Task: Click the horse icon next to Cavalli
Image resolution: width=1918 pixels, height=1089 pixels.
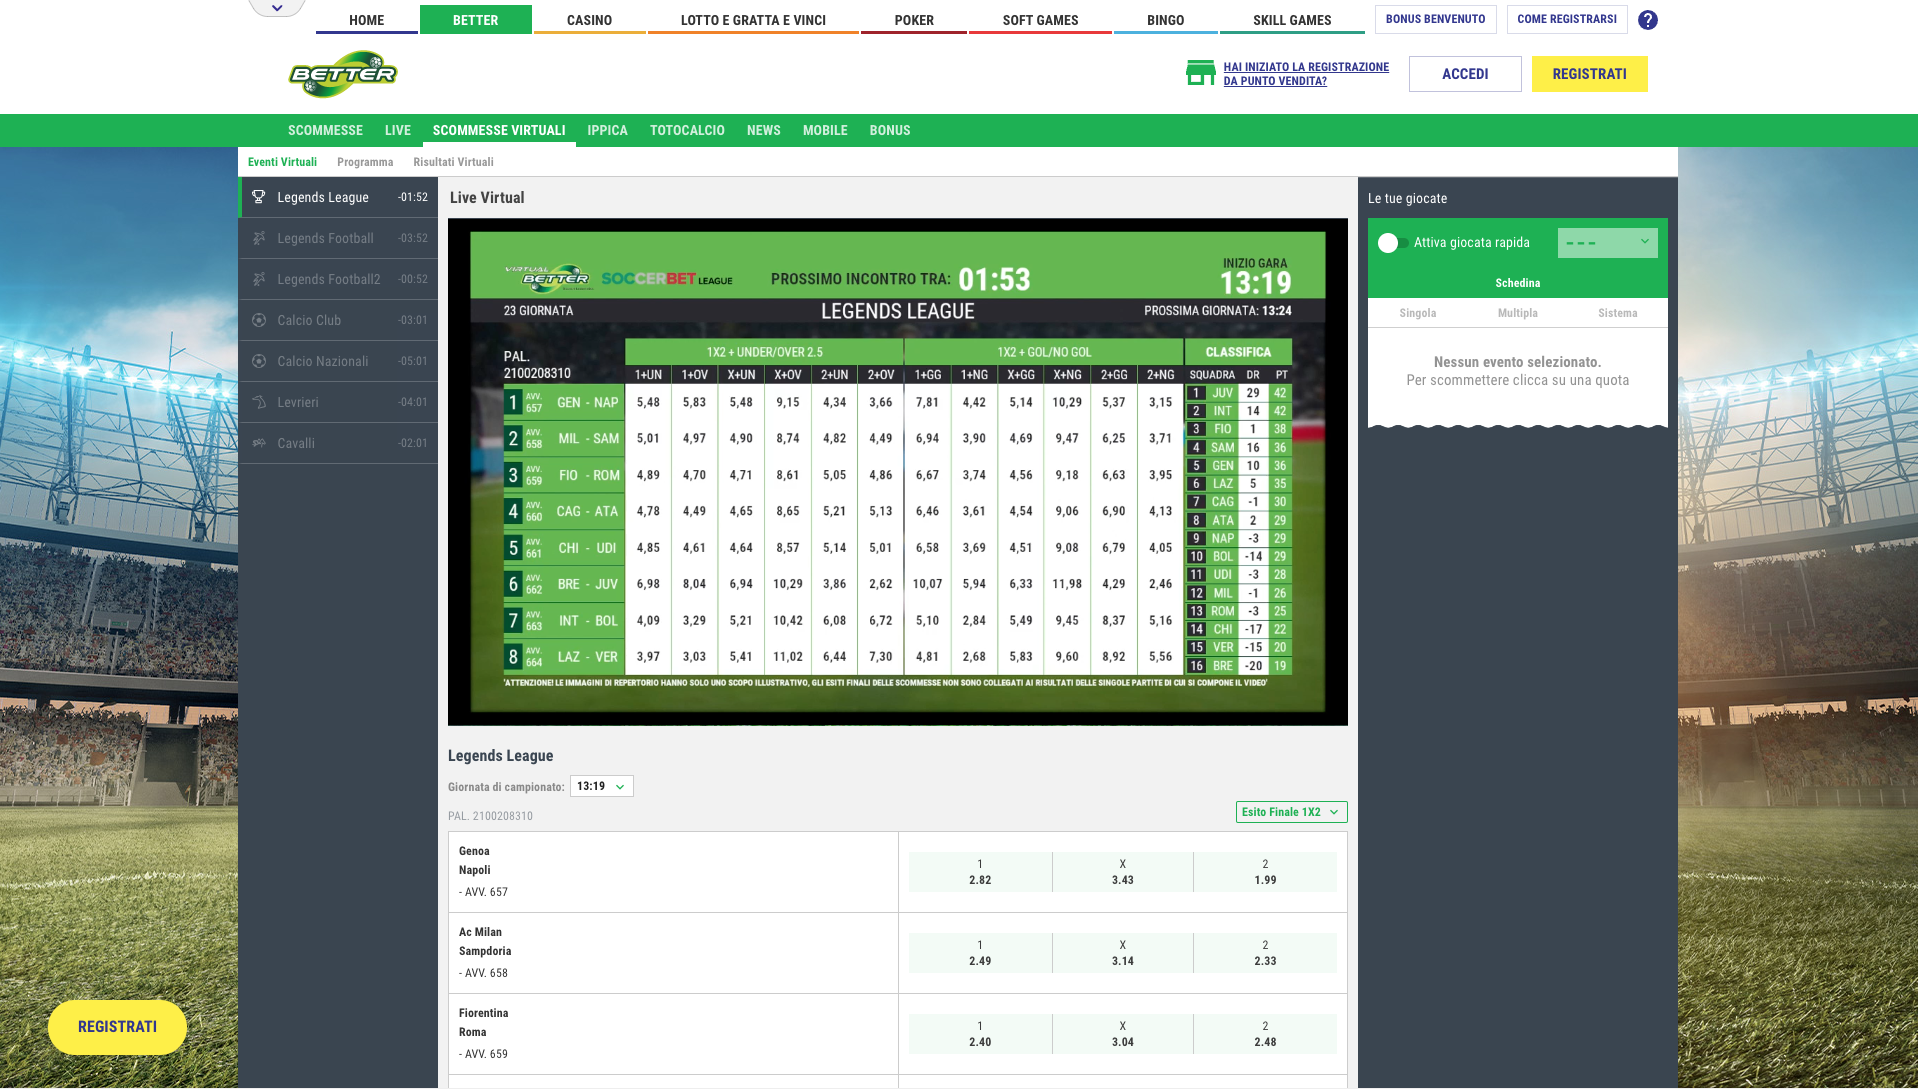Action: tap(259, 443)
